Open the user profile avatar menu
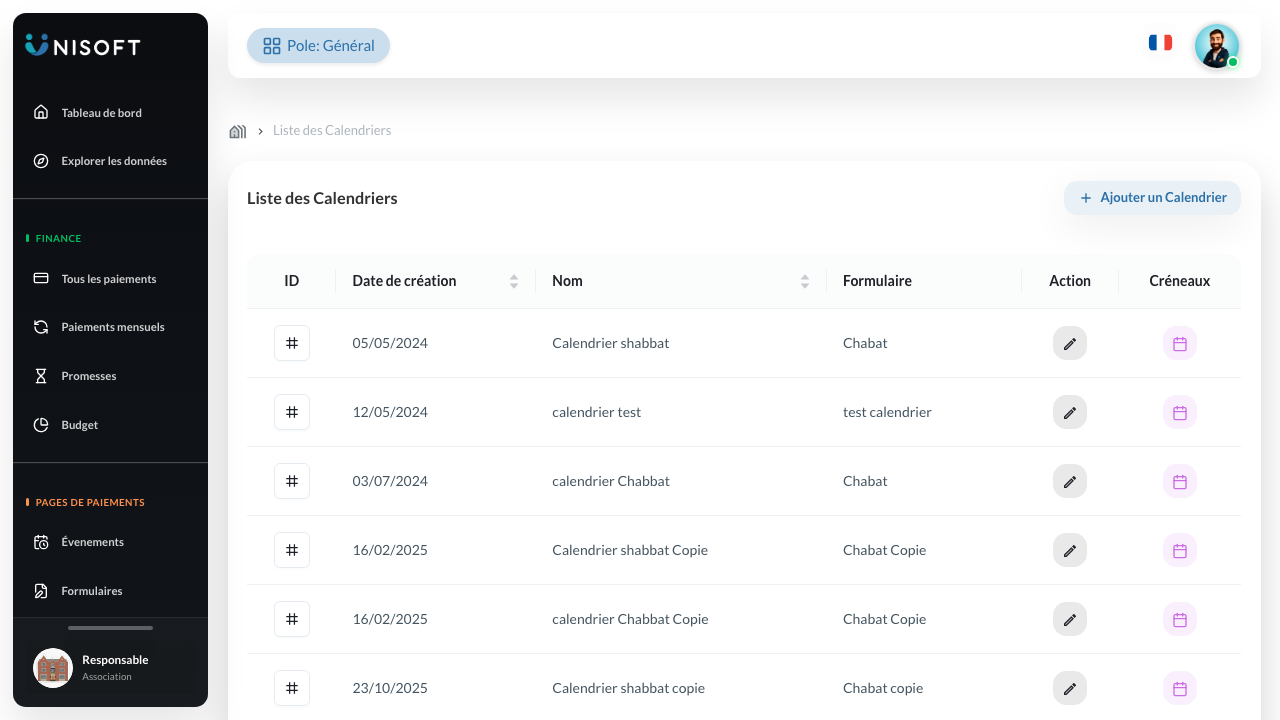 (x=1217, y=46)
